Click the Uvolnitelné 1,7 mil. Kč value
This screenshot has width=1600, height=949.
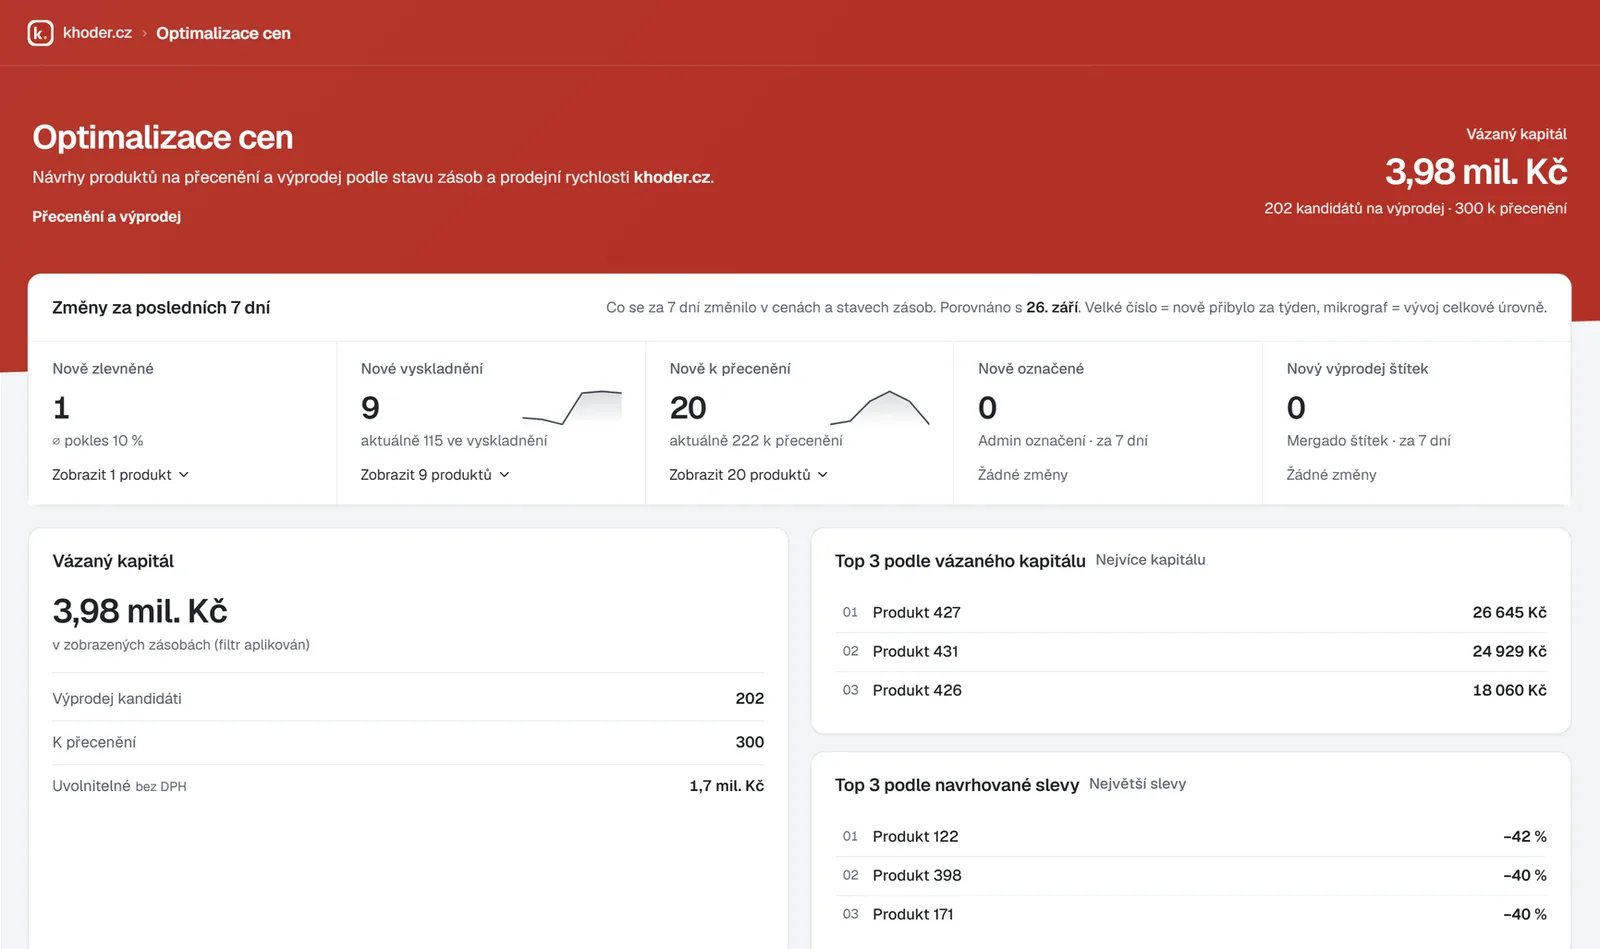726,786
